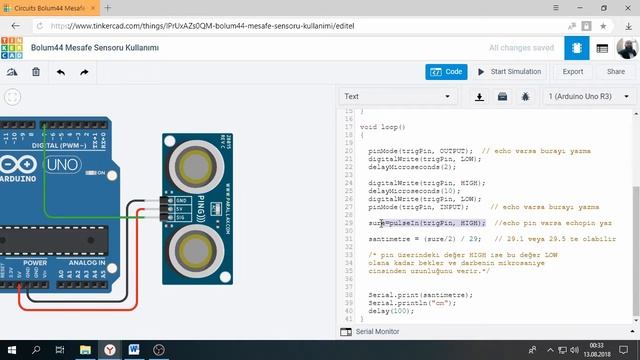This screenshot has width=640, height=360.
Task: Download the code with arrow icon
Action: pyautogui.click(x=480, y=97)
